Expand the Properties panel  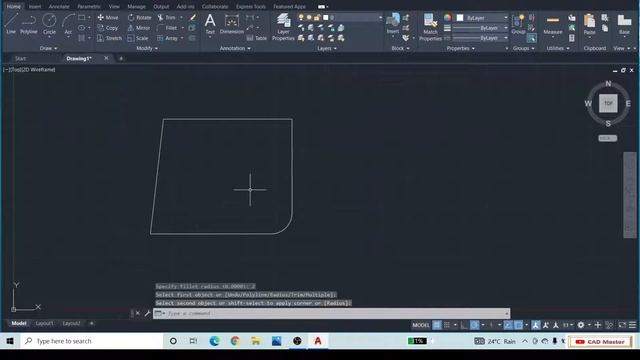[460, 48]
